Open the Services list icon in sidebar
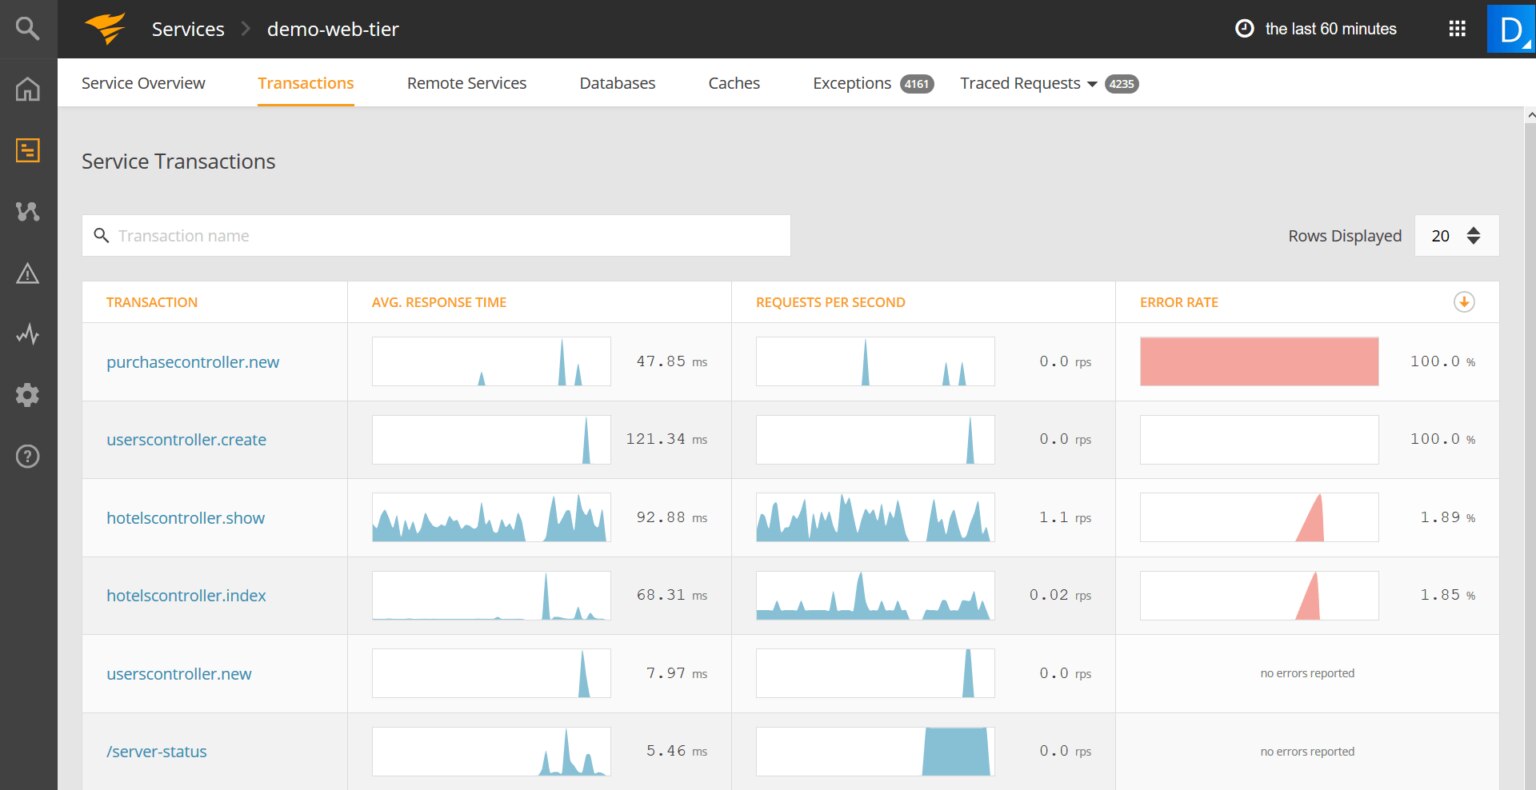1536x790 pixels. (x=27, y=150)
